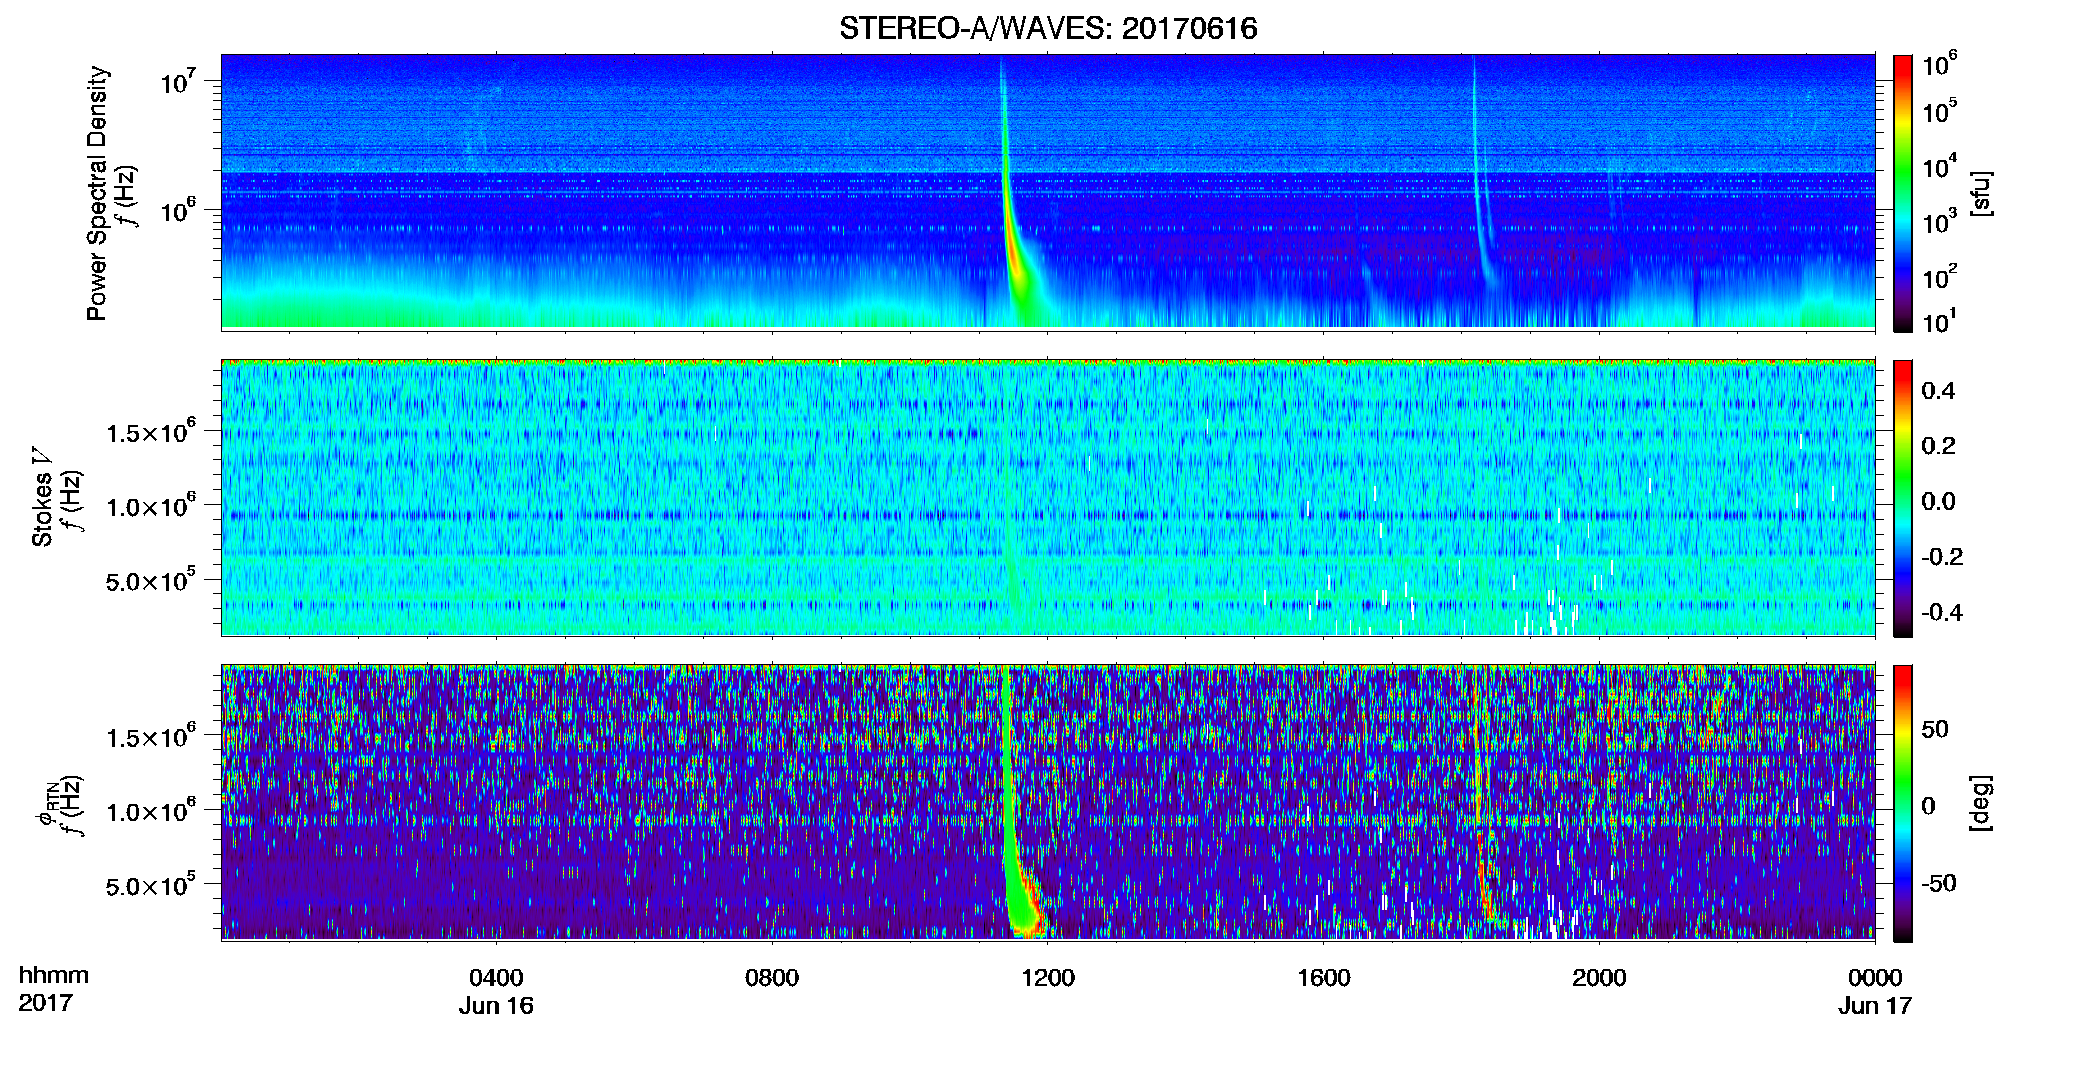This screenshot has width=2096, height=1080.
Task: Click the hhmm axis unit label
Action: [x=54, y=975]
